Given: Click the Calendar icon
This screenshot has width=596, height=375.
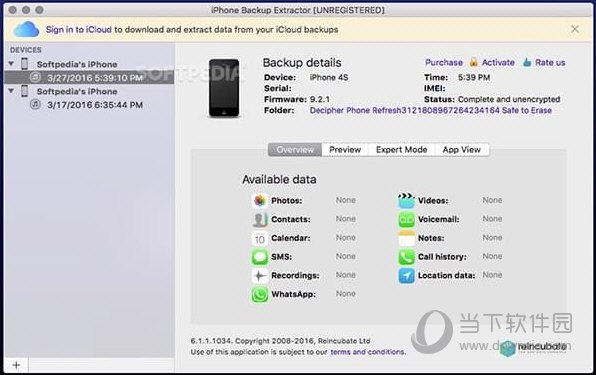Looking at the screenshot, I should [260, 238].
